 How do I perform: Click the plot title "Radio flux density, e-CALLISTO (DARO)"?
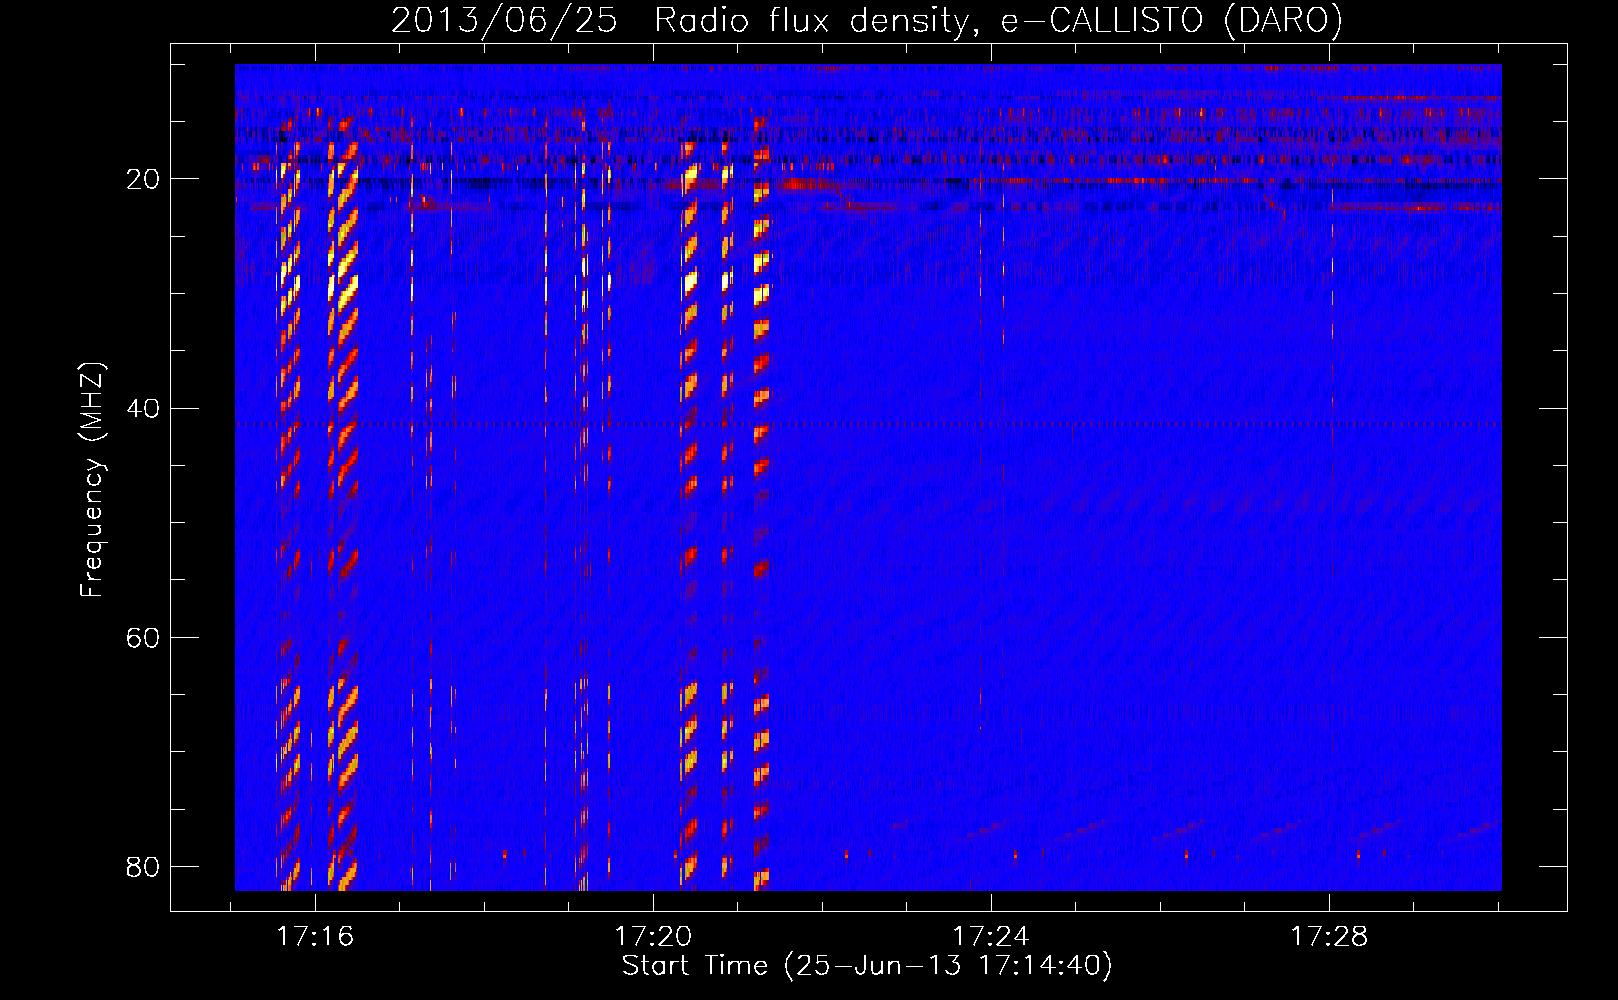(x=998, y=21)
